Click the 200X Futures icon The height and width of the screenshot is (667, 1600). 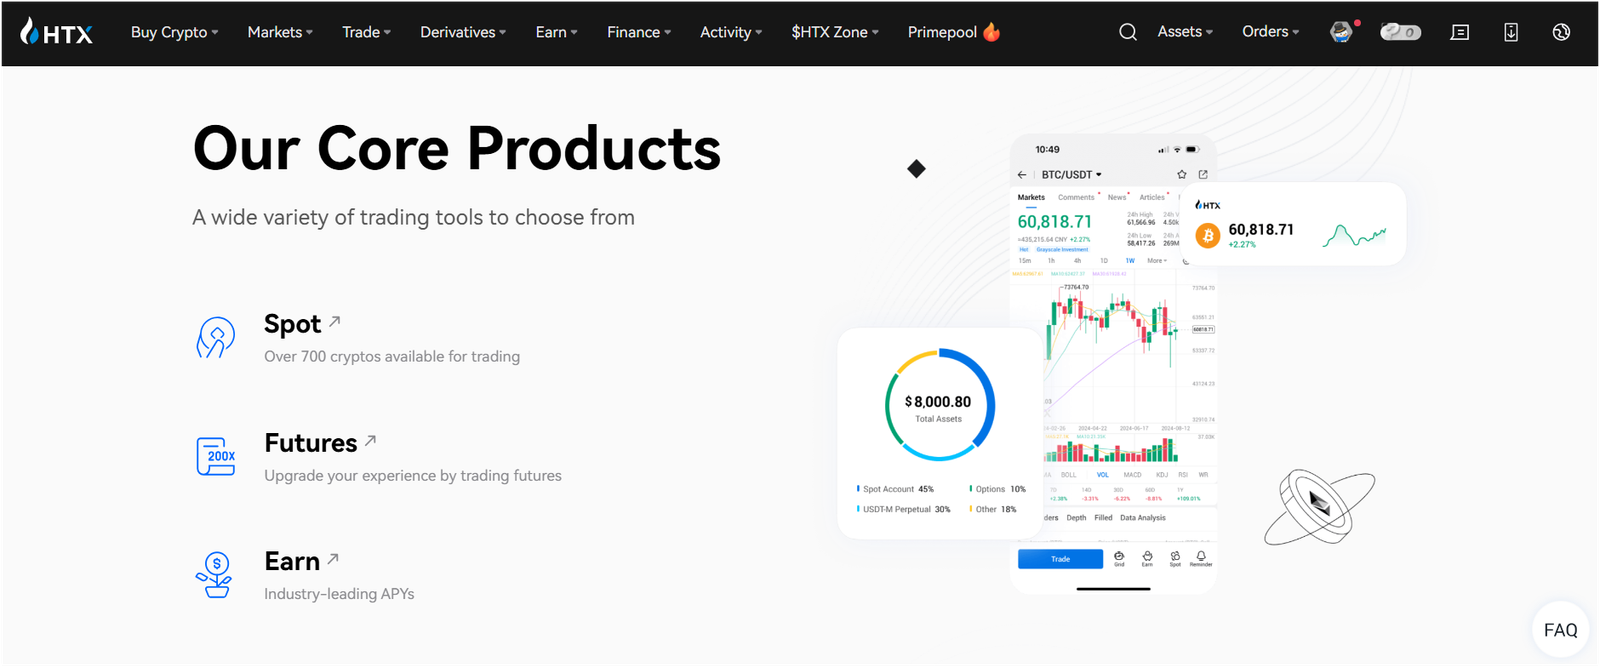pos(216,456)
